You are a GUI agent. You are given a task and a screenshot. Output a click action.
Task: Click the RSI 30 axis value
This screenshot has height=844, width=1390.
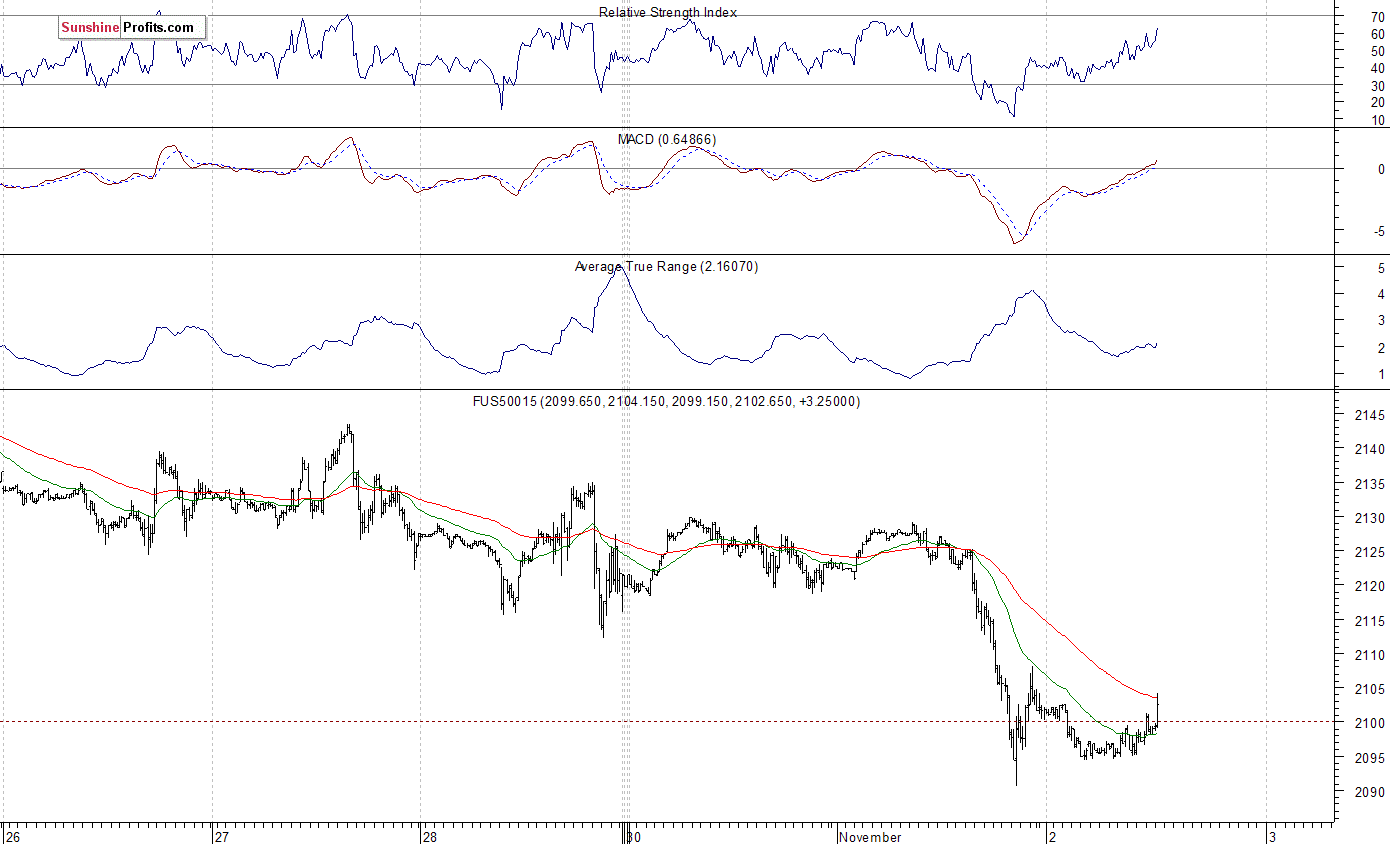click(1377, 86)
